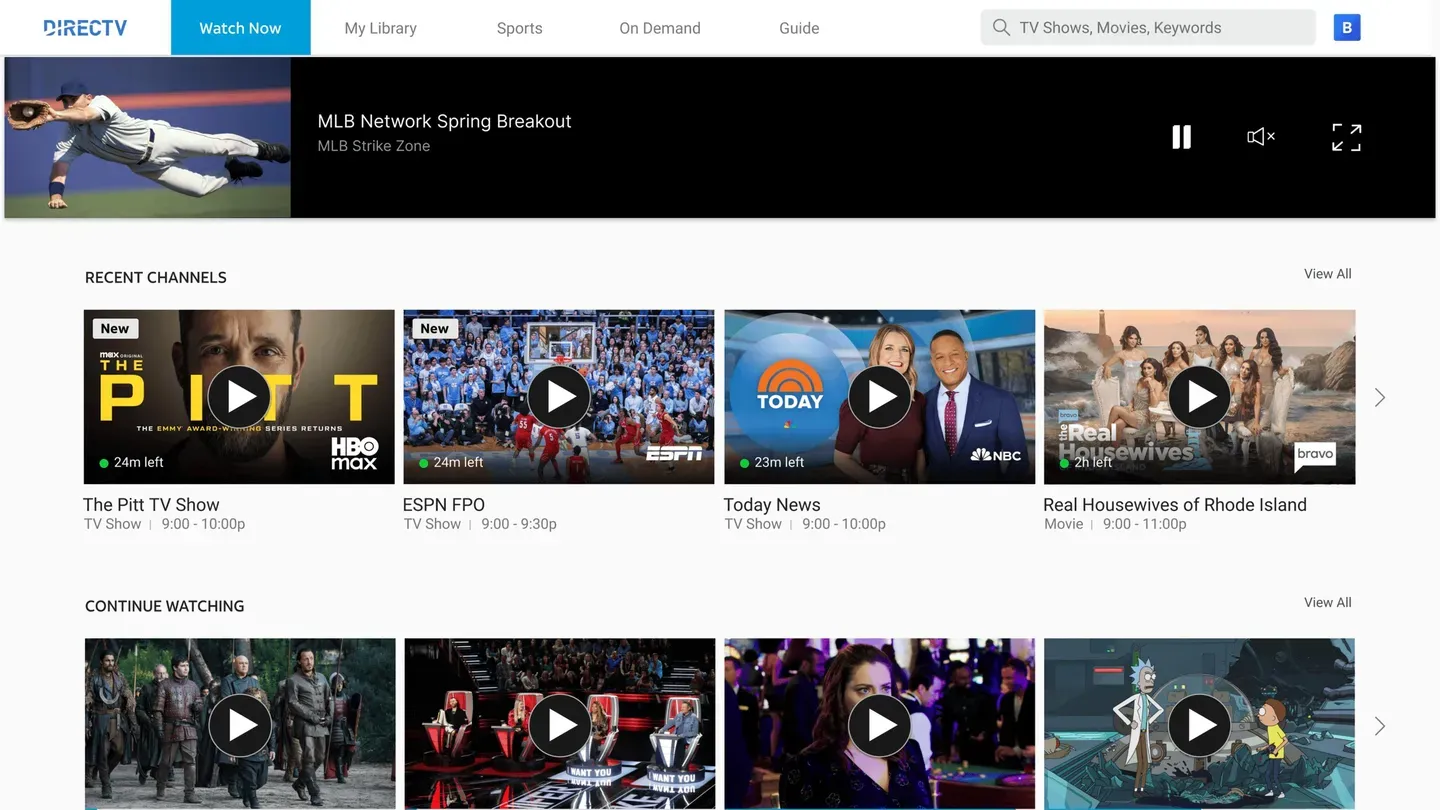
Task: Play ESPN FPO channel
Action: [560, 397]
